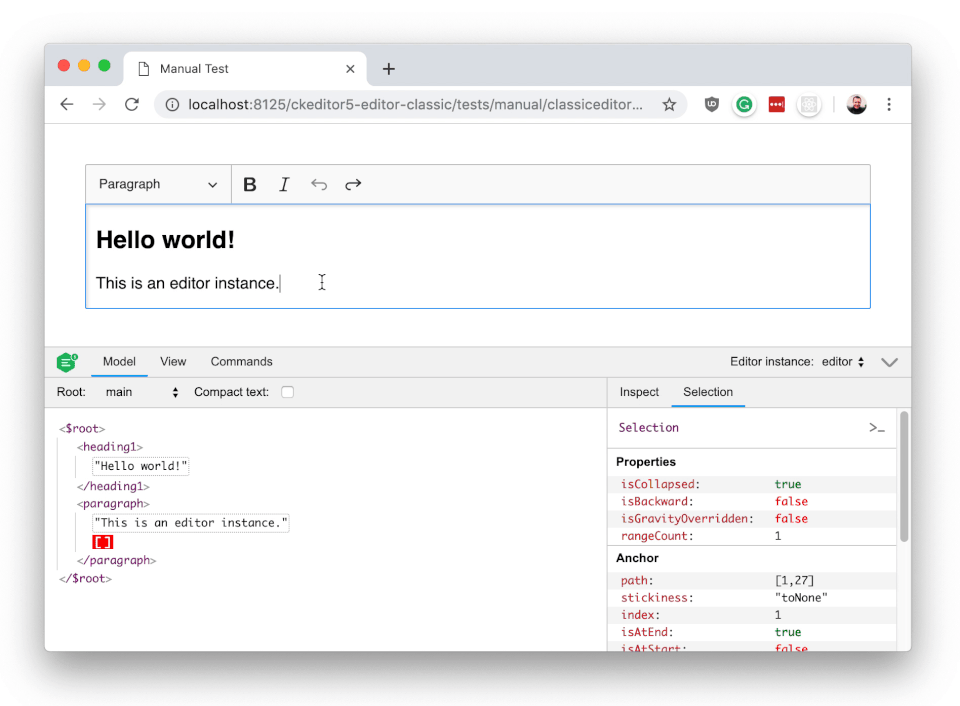Bookmark page with the star icon

669,105
